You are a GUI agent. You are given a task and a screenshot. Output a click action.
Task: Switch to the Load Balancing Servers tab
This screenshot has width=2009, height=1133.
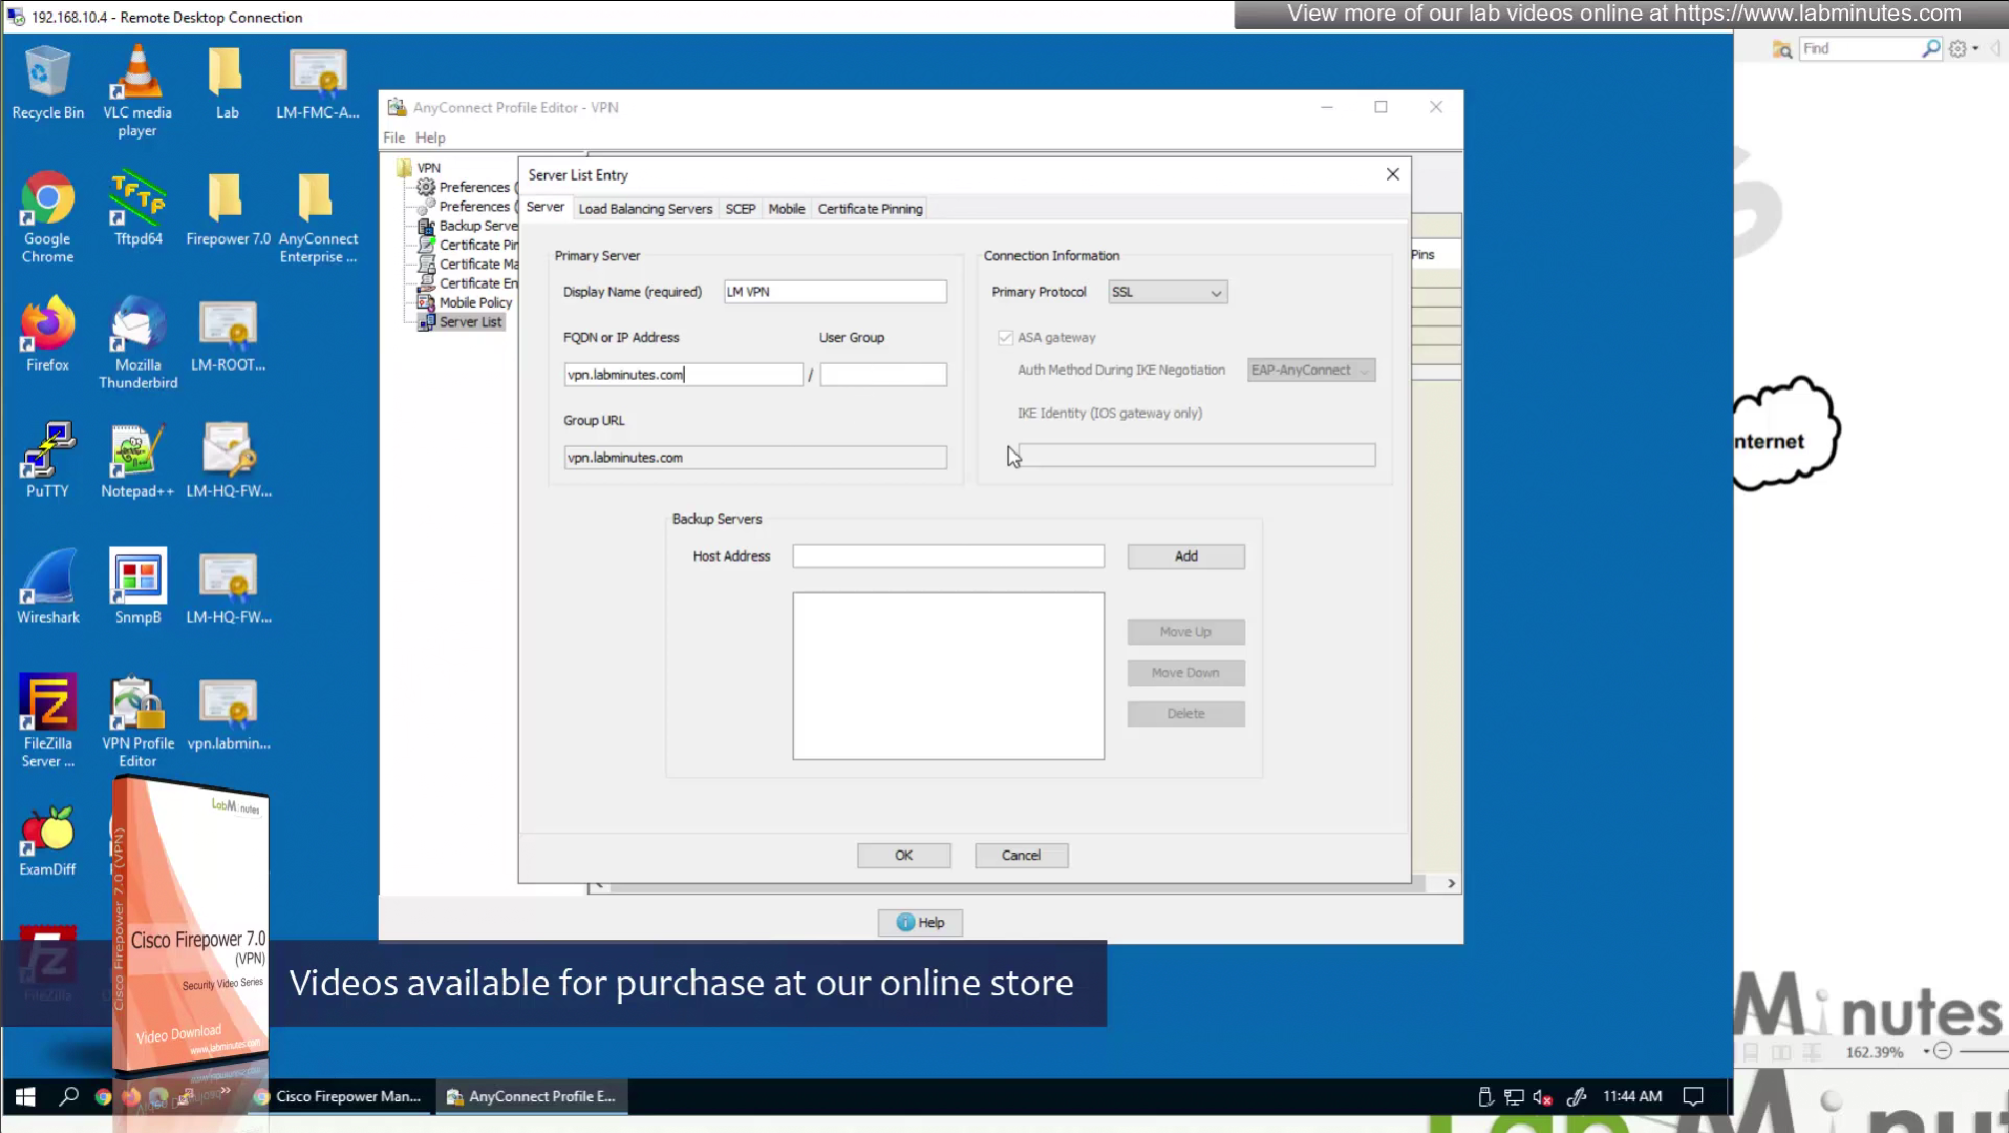pos(645,209)
